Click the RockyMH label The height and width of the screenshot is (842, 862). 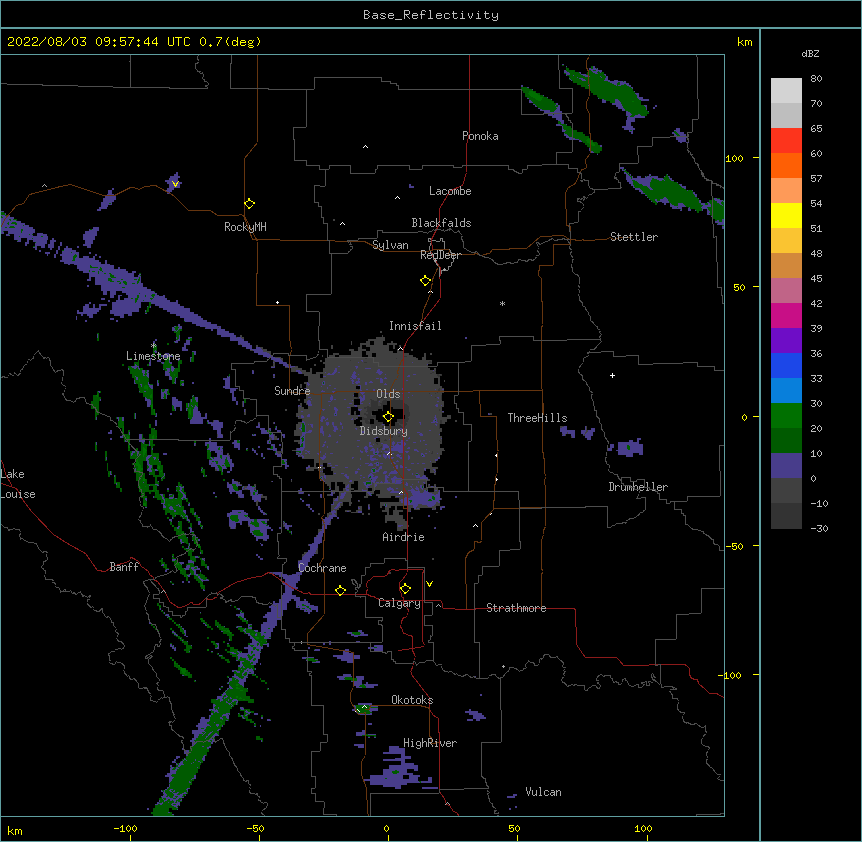tap(245, 227)
